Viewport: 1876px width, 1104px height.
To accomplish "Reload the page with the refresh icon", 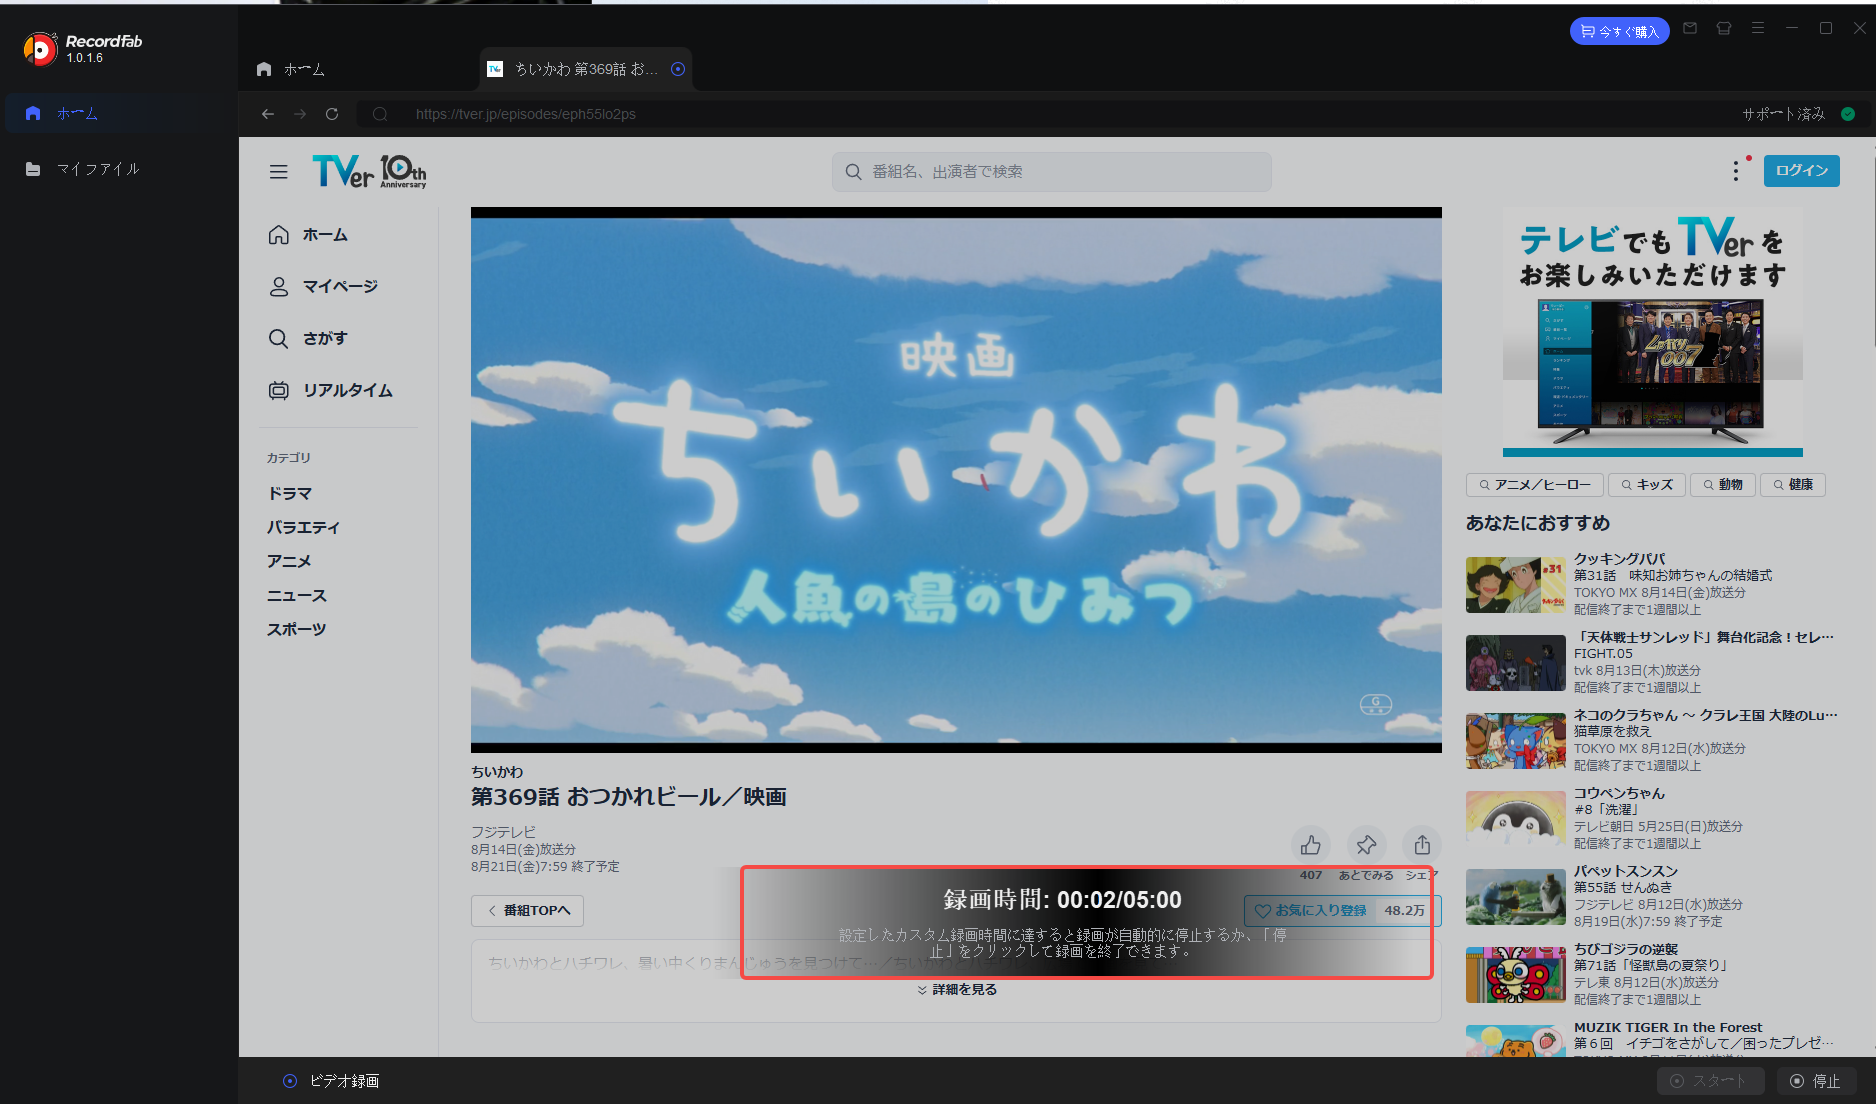I will (x=332, y=114).
